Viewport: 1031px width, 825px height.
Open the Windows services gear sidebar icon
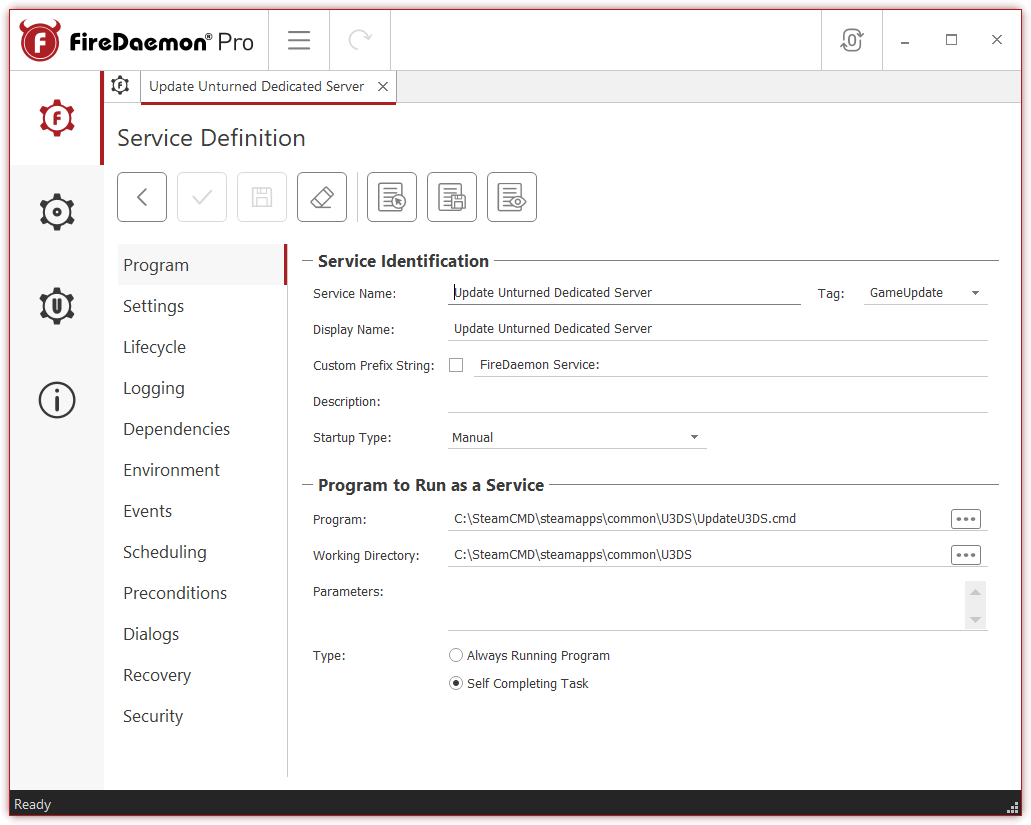57,212
